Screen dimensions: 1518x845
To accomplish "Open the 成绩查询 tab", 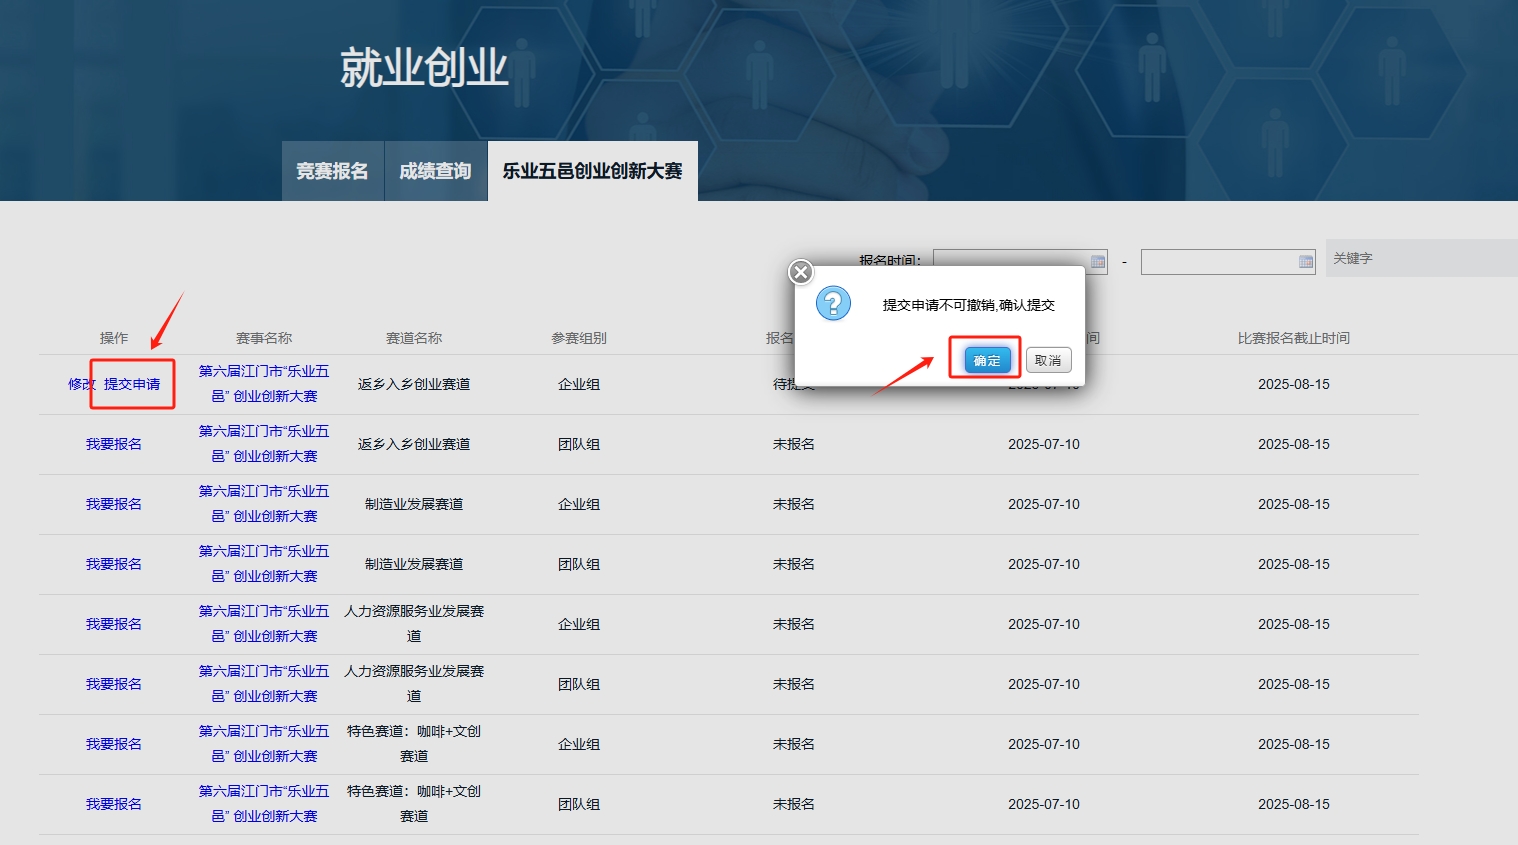I will 435,171.
